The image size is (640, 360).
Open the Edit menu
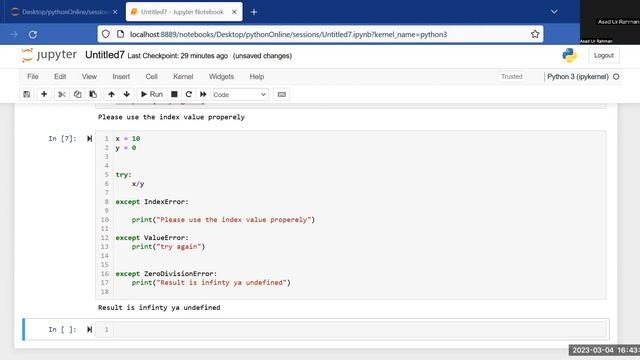[60, 76]
